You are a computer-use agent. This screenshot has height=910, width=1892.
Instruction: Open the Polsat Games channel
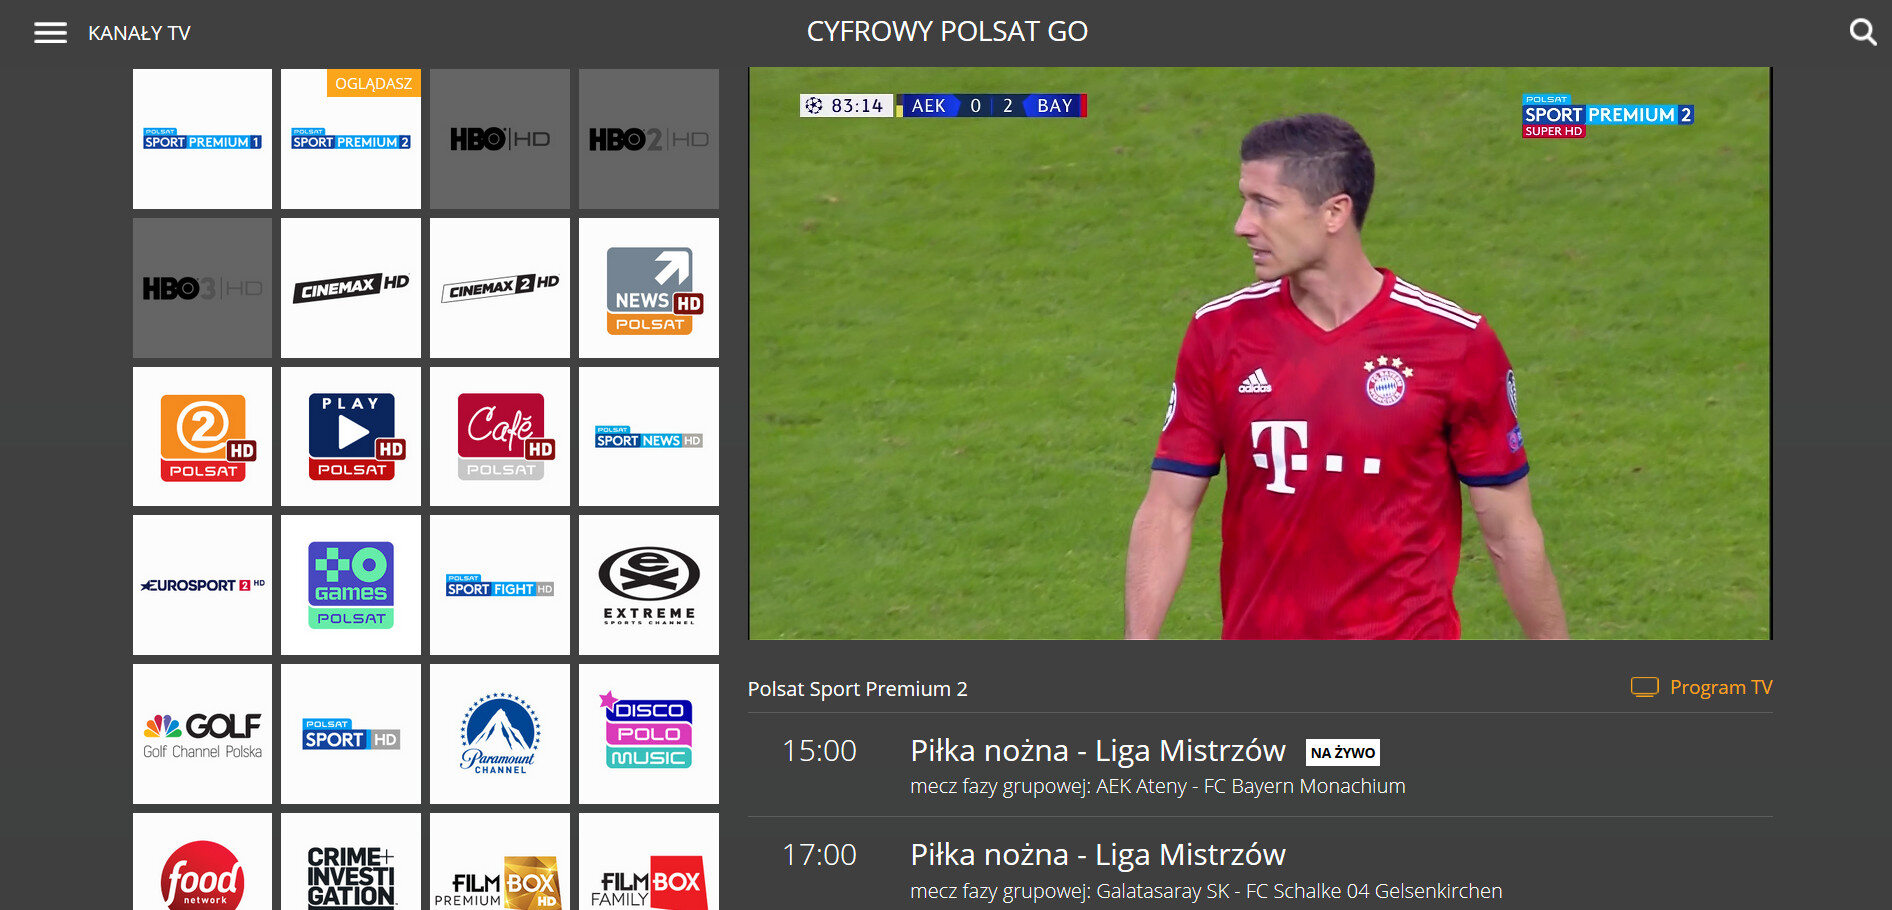tap(351, 585)
